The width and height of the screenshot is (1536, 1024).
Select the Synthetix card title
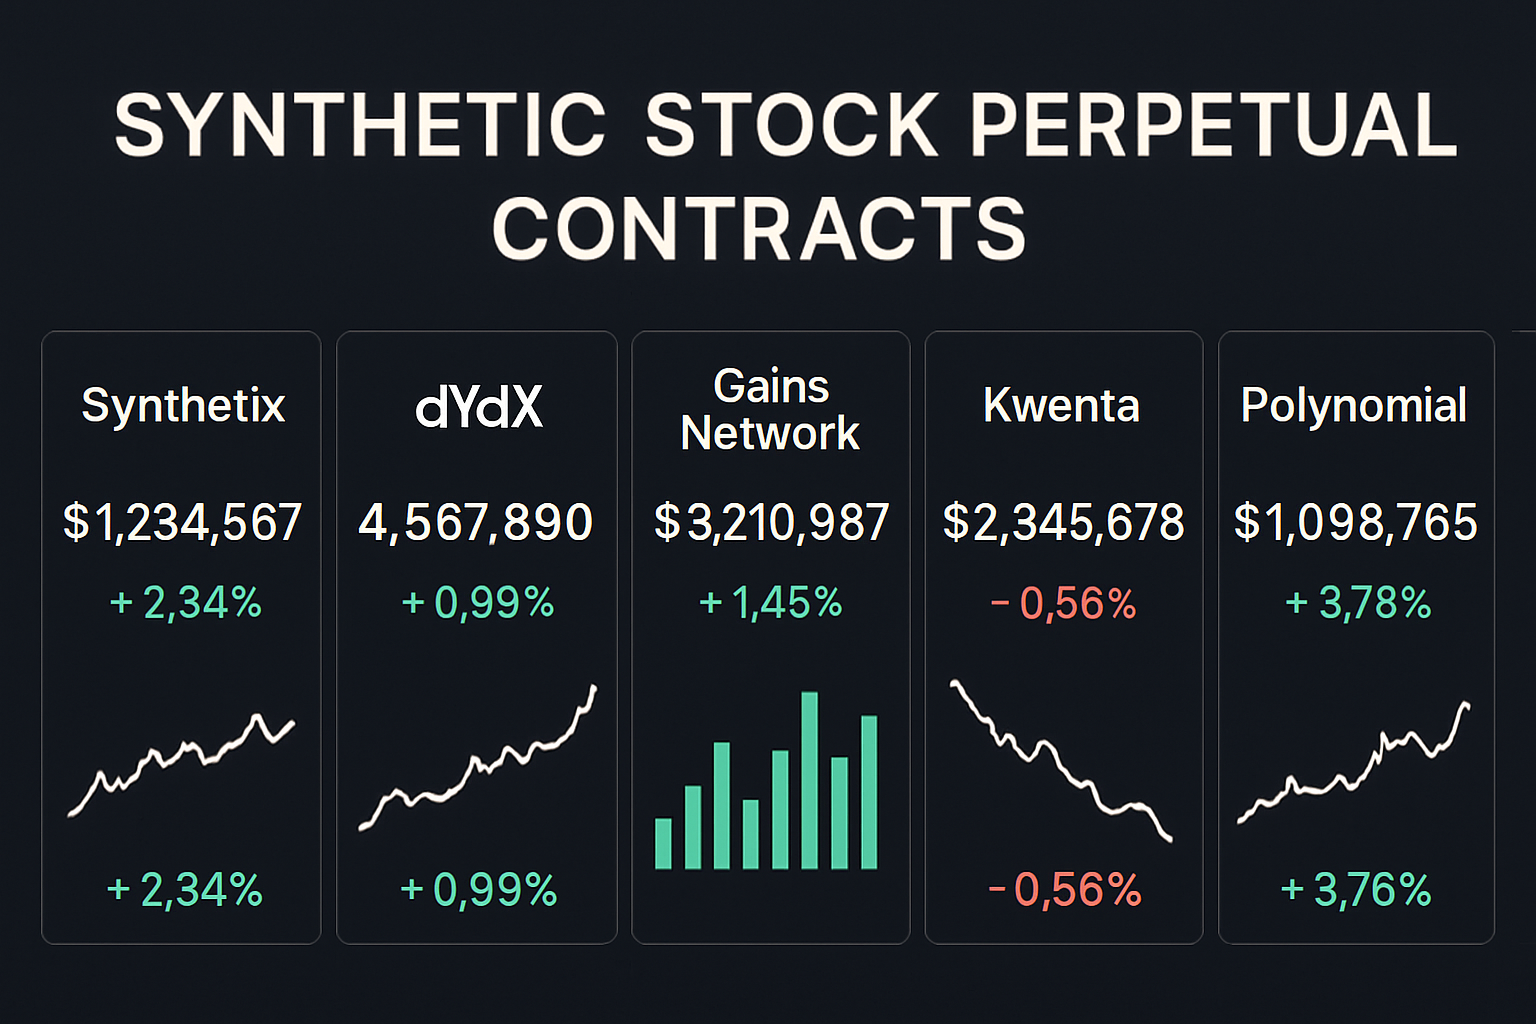coord(183,406)
